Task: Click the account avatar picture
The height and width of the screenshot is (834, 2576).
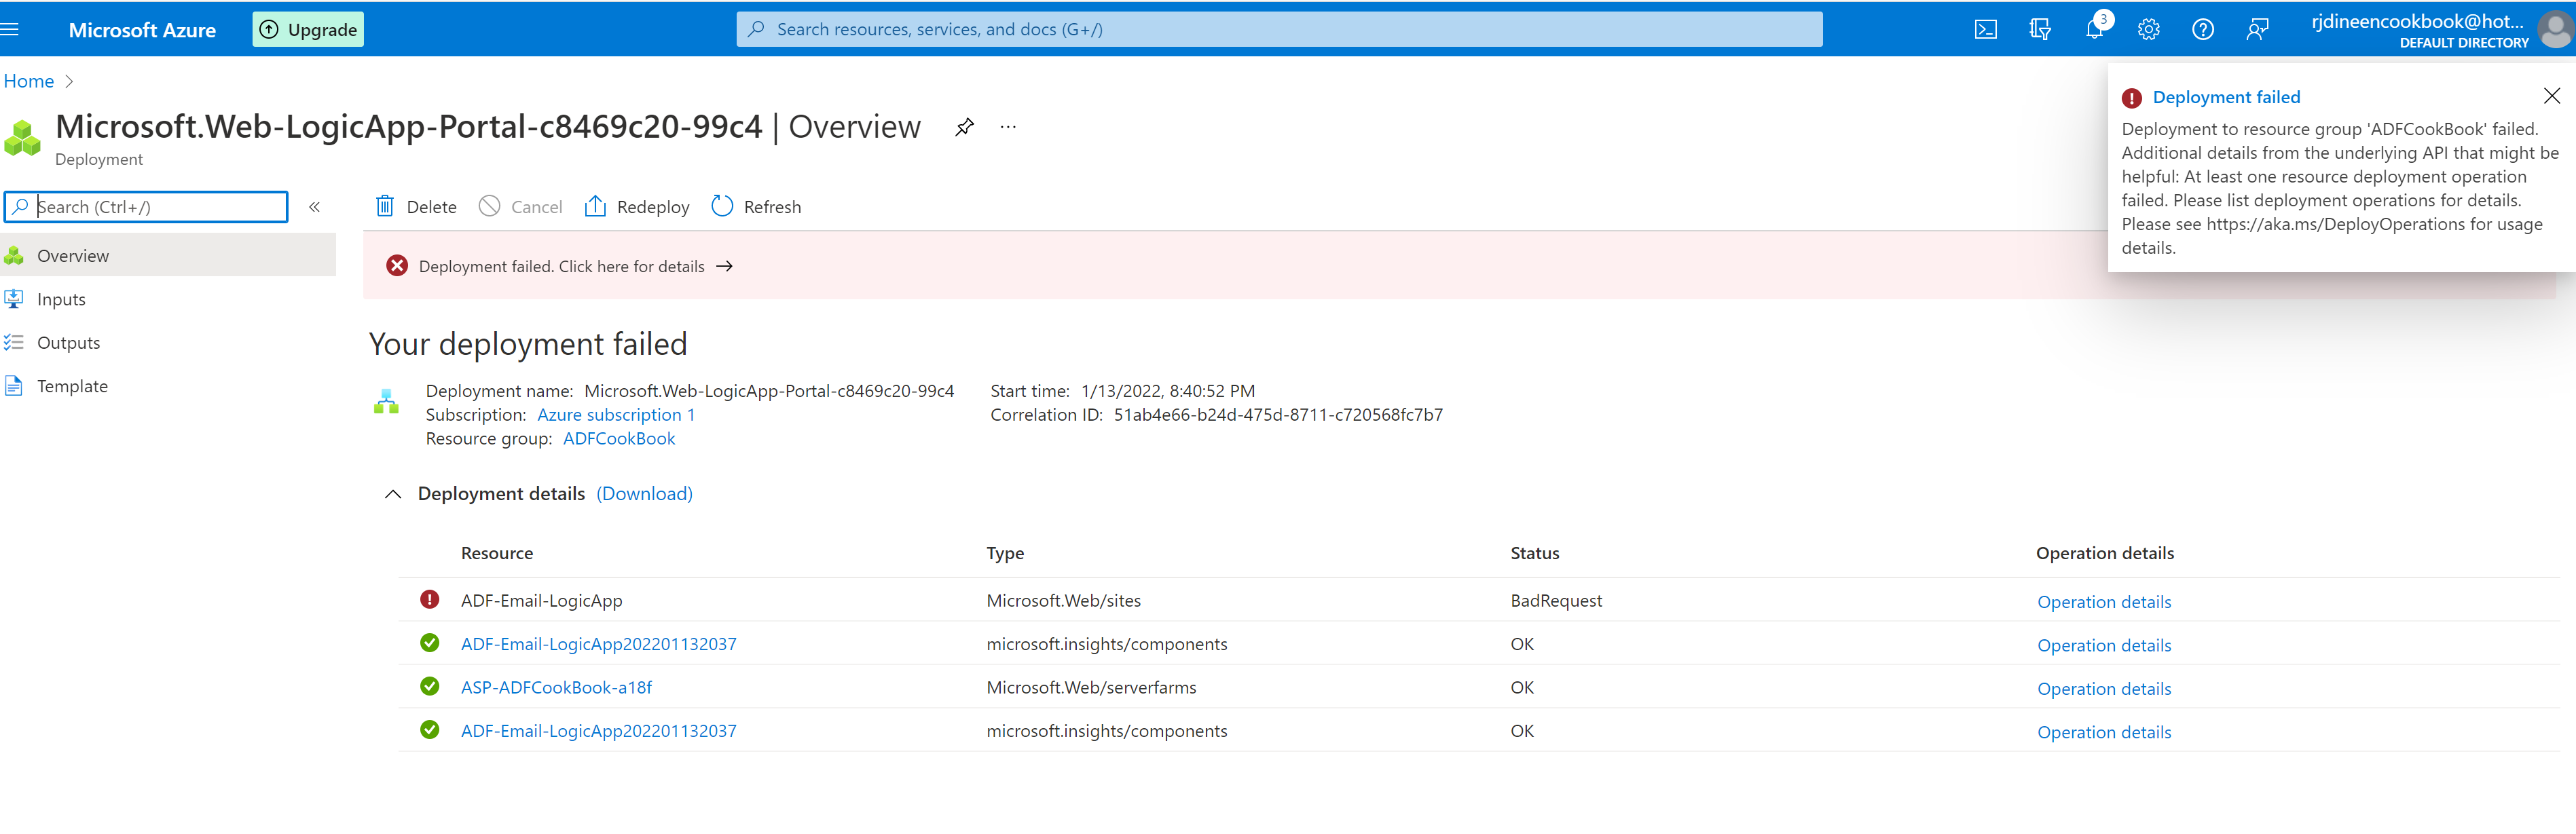Action: point(2555,30)
